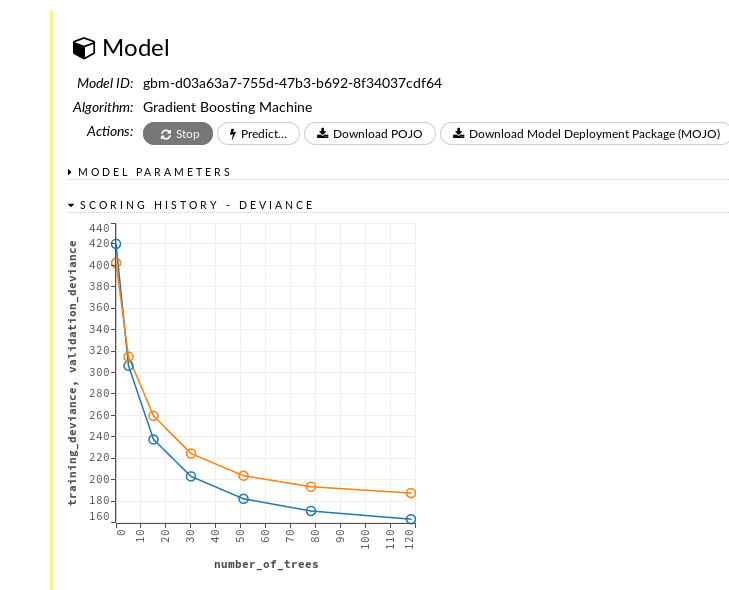Click the last blue point at 120 trees
Viewport: 729px width, 590px height.
click(411, 519)
